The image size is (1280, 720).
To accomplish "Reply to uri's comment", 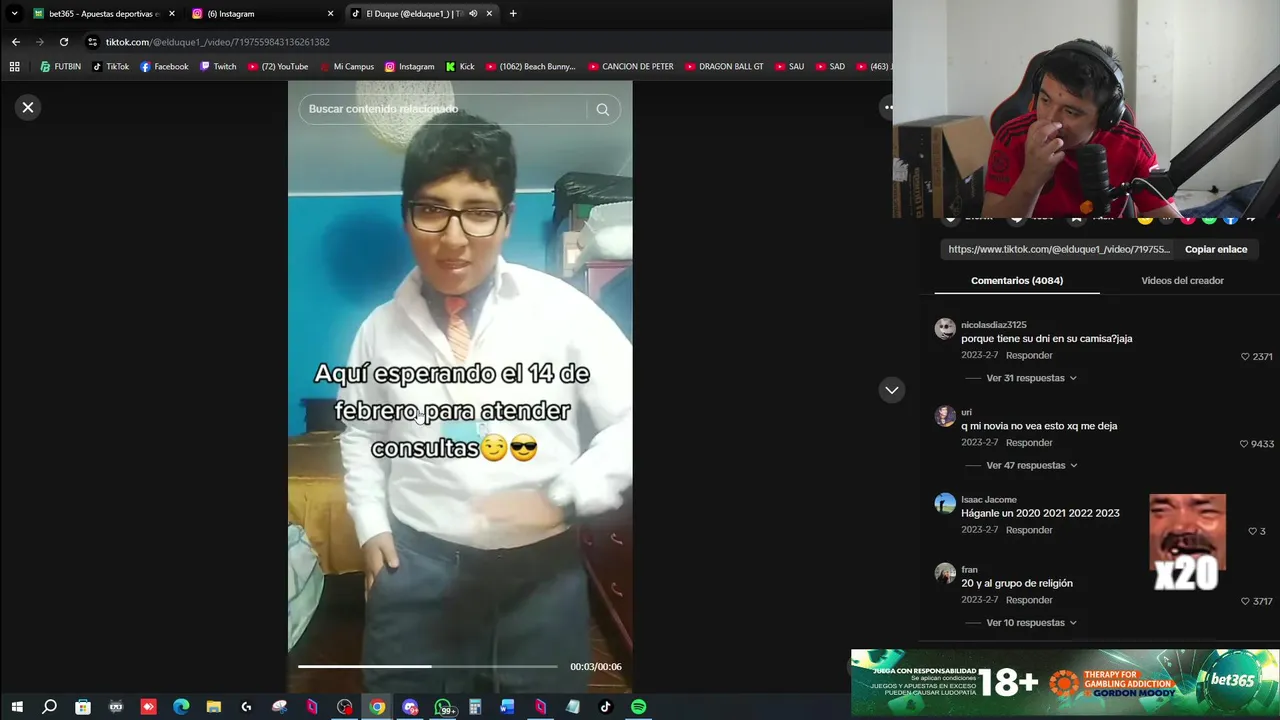I will (1029, 442).
